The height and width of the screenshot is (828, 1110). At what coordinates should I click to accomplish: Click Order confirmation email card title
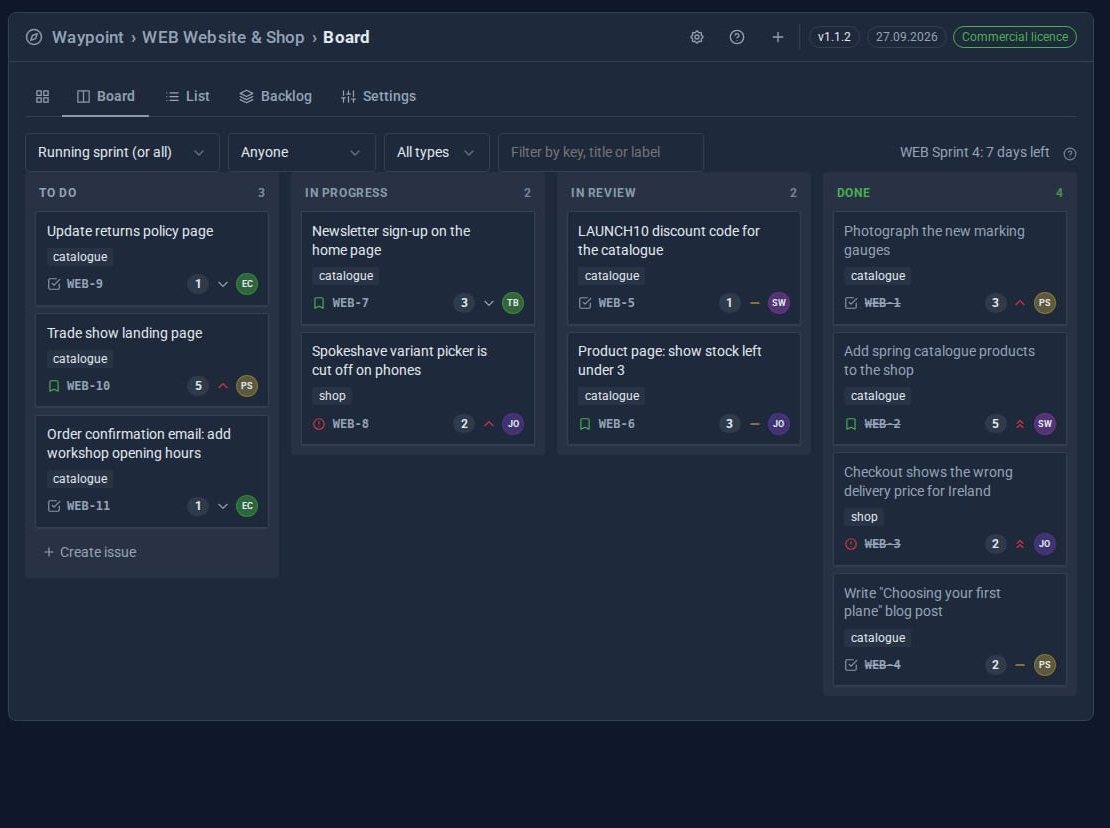(139, 444)
